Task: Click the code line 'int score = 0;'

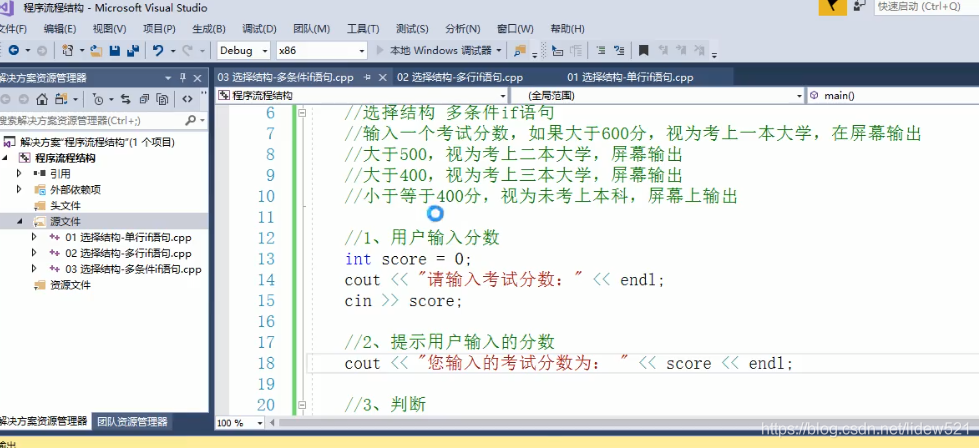Action: [x=408, y=259]
